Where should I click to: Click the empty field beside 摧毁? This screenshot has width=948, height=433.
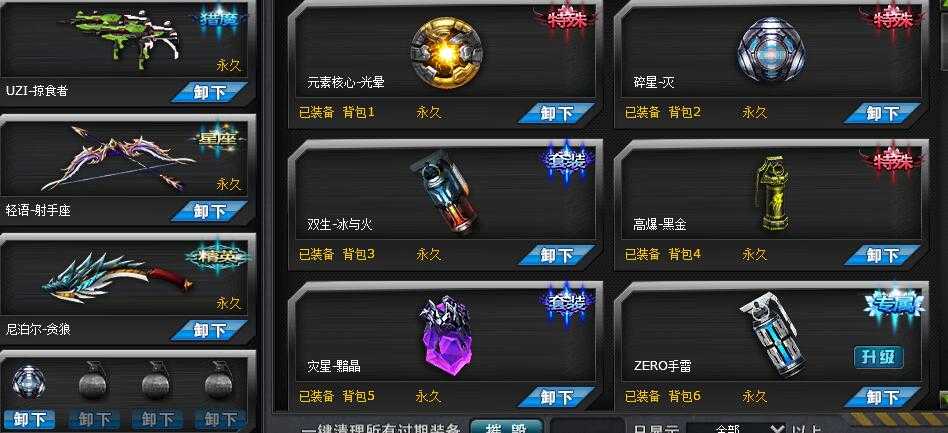[587, 426]
